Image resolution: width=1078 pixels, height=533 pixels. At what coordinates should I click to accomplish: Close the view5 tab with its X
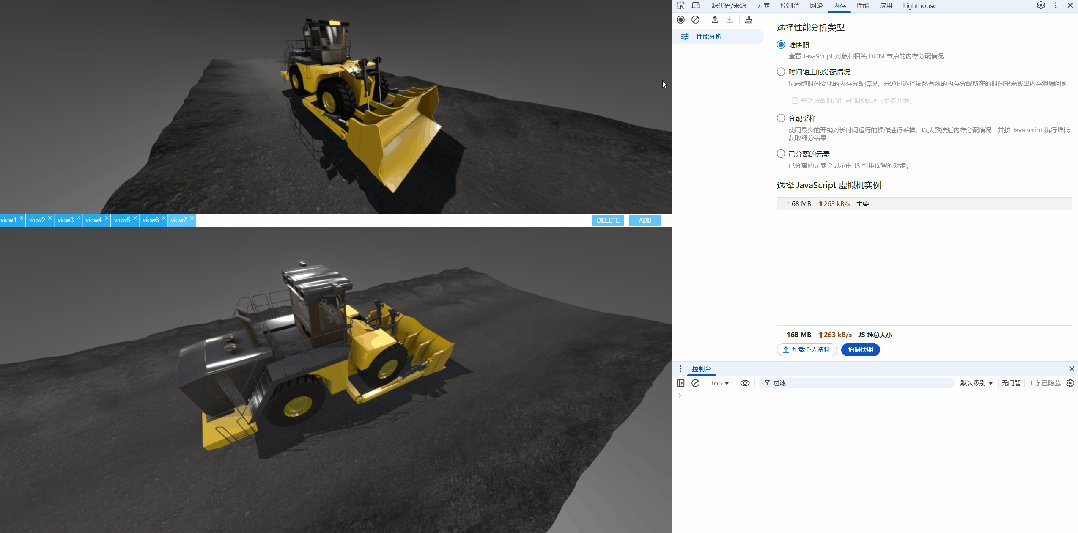pos(135,218)
